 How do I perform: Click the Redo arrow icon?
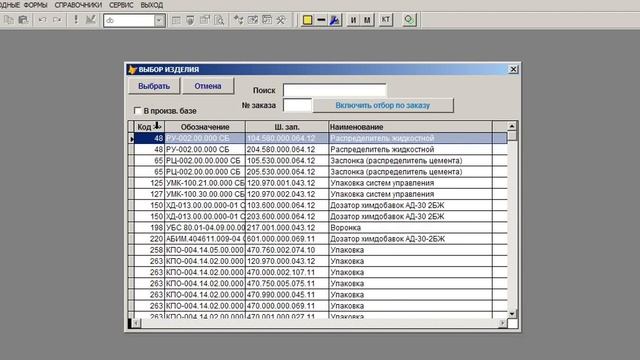[x=57, y=20]
